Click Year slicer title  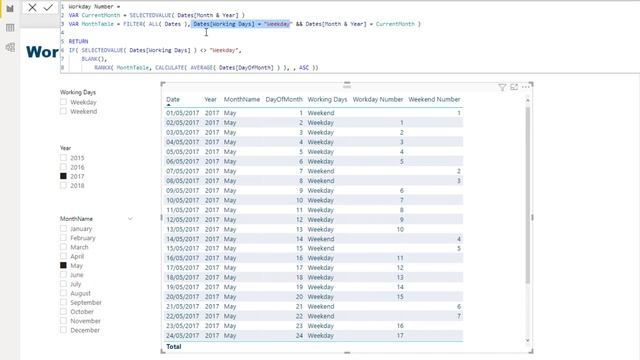point(65,148)
